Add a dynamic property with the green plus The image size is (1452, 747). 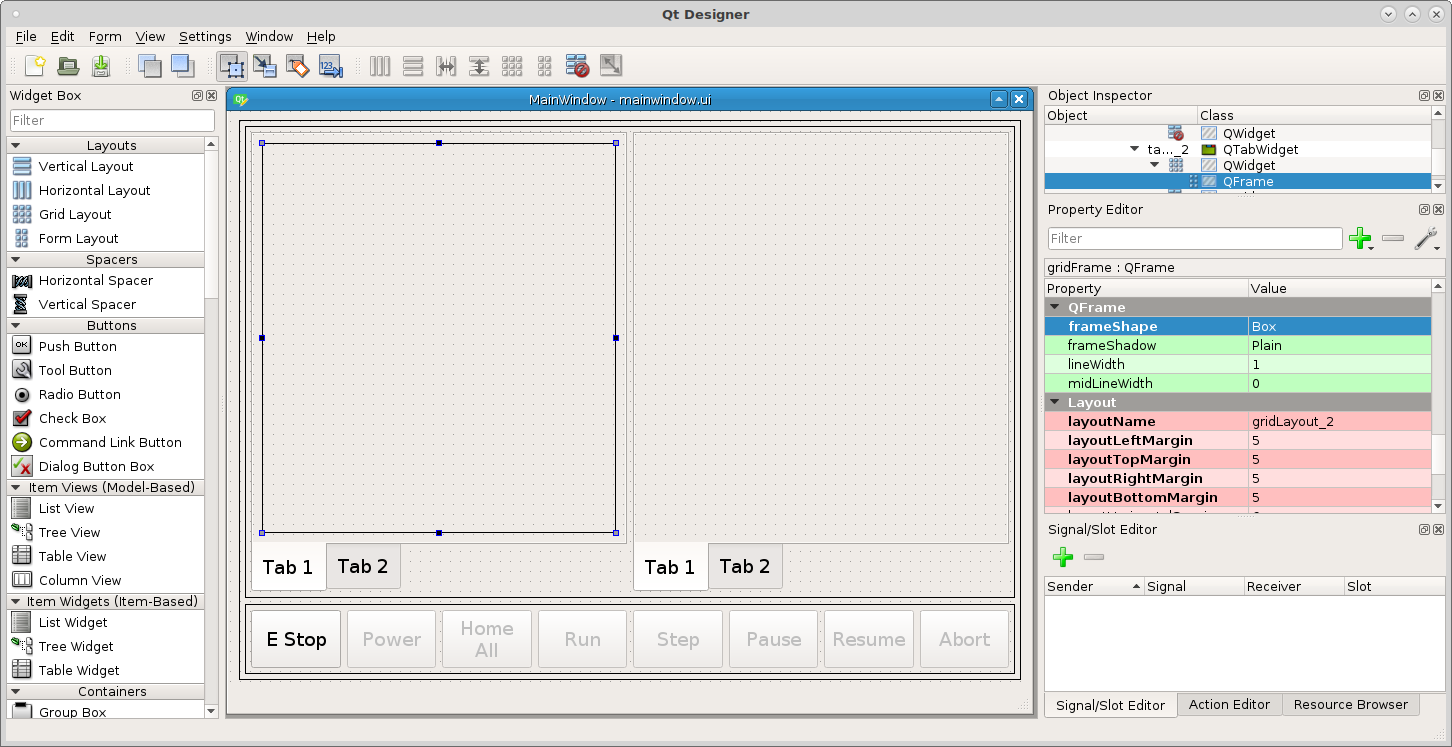(x=1361, y=238)
